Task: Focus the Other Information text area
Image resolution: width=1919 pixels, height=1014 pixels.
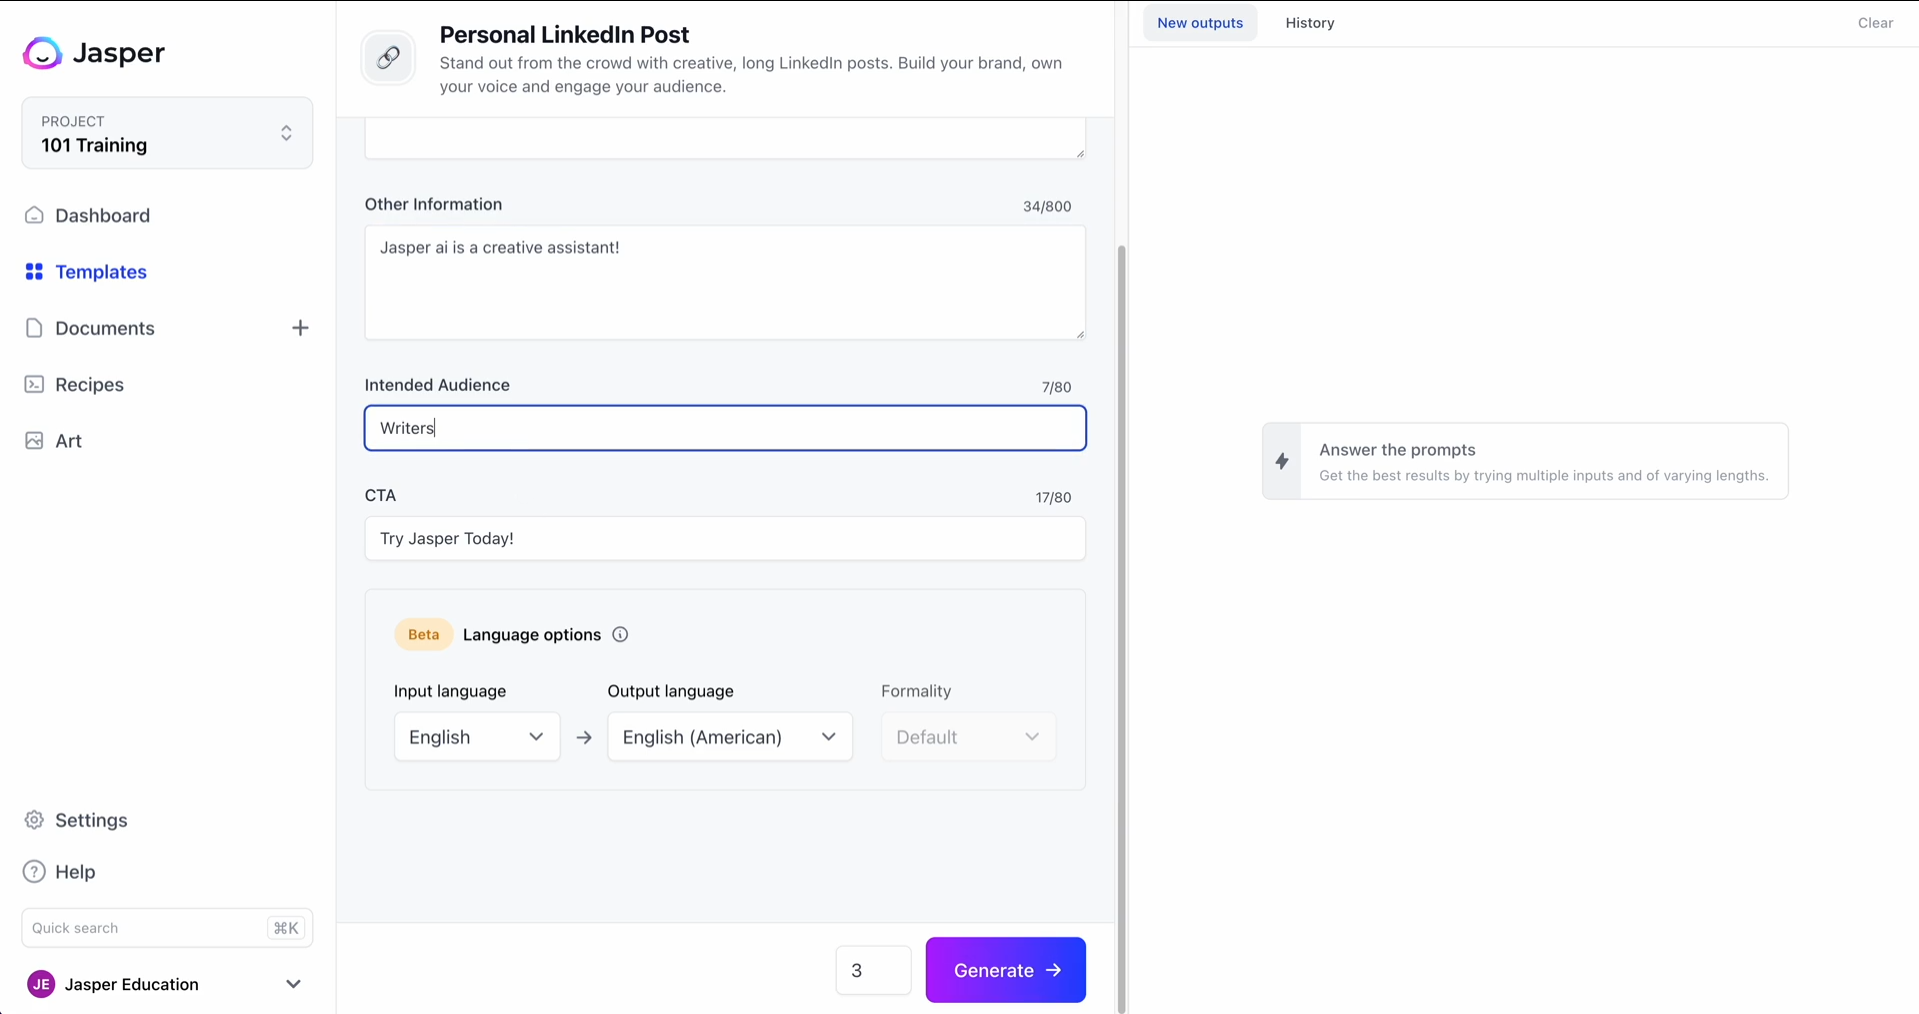Action: point(725,282)
